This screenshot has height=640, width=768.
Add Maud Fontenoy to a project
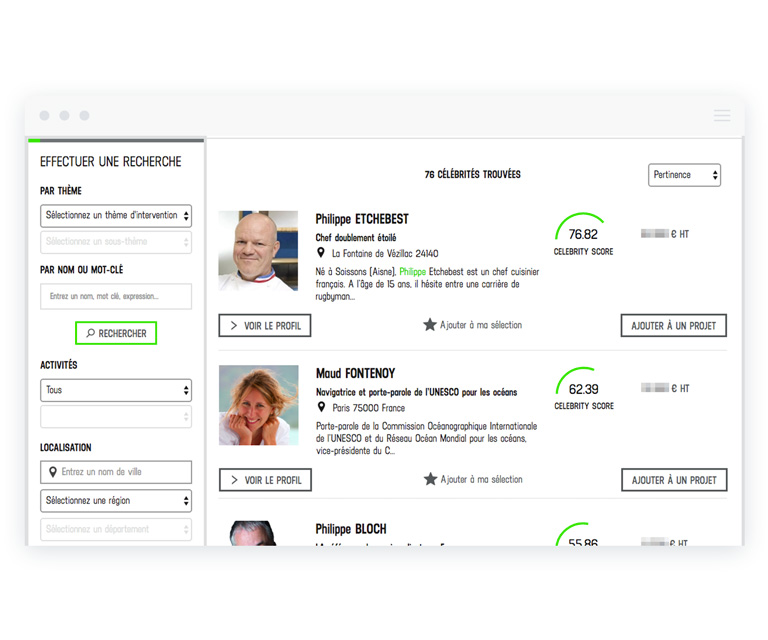pyautogui.click(x=673, y=480)
